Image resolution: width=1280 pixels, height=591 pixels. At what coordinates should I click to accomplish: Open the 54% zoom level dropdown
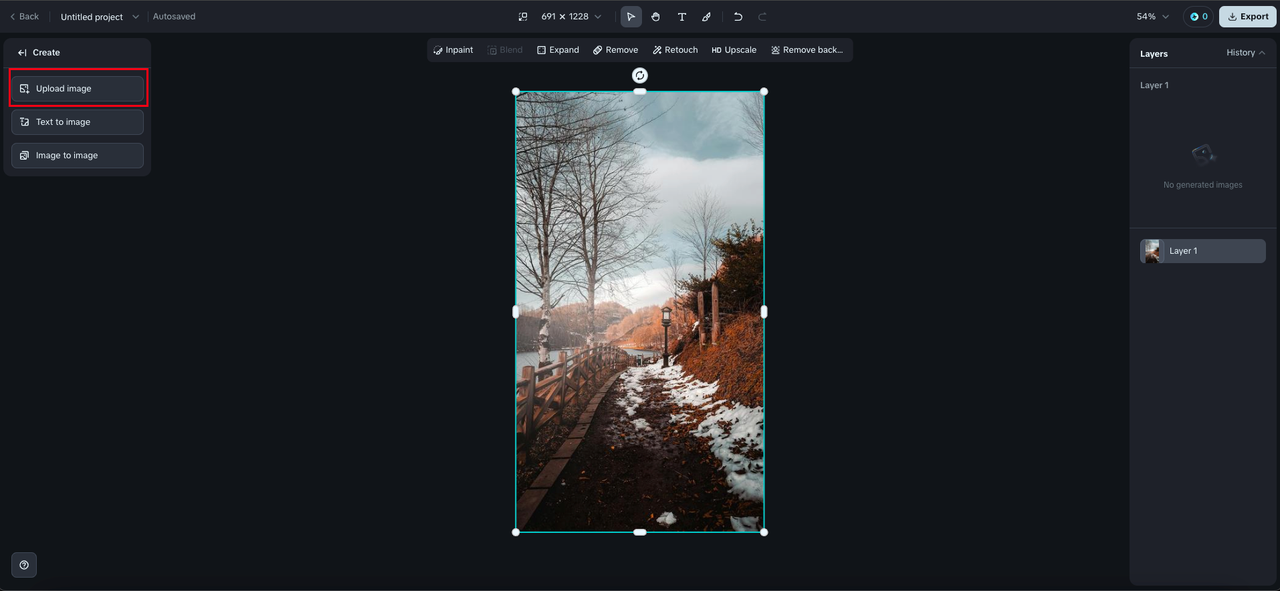coord(1152,17)
